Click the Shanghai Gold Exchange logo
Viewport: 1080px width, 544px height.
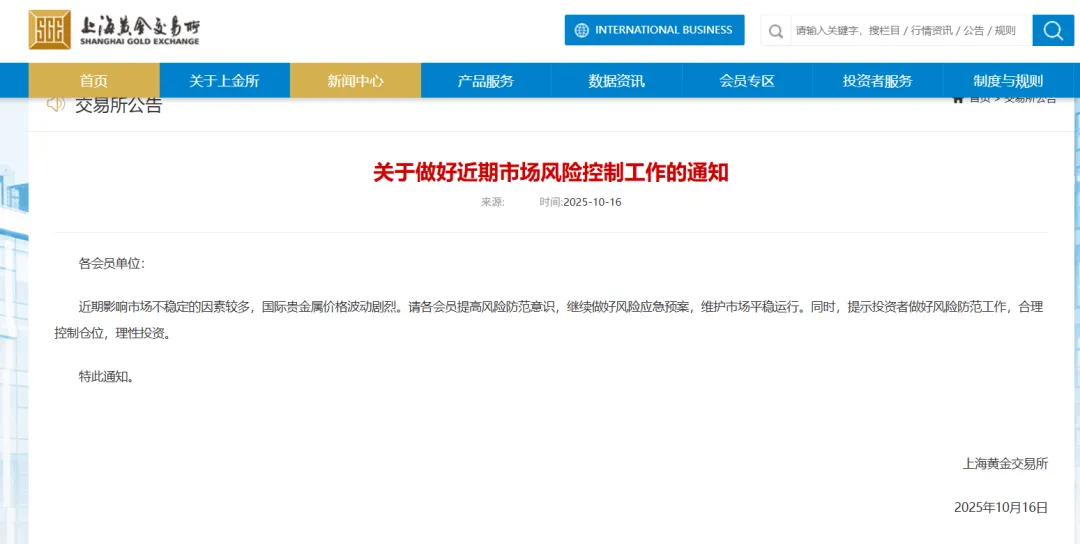tap(114, 30)
